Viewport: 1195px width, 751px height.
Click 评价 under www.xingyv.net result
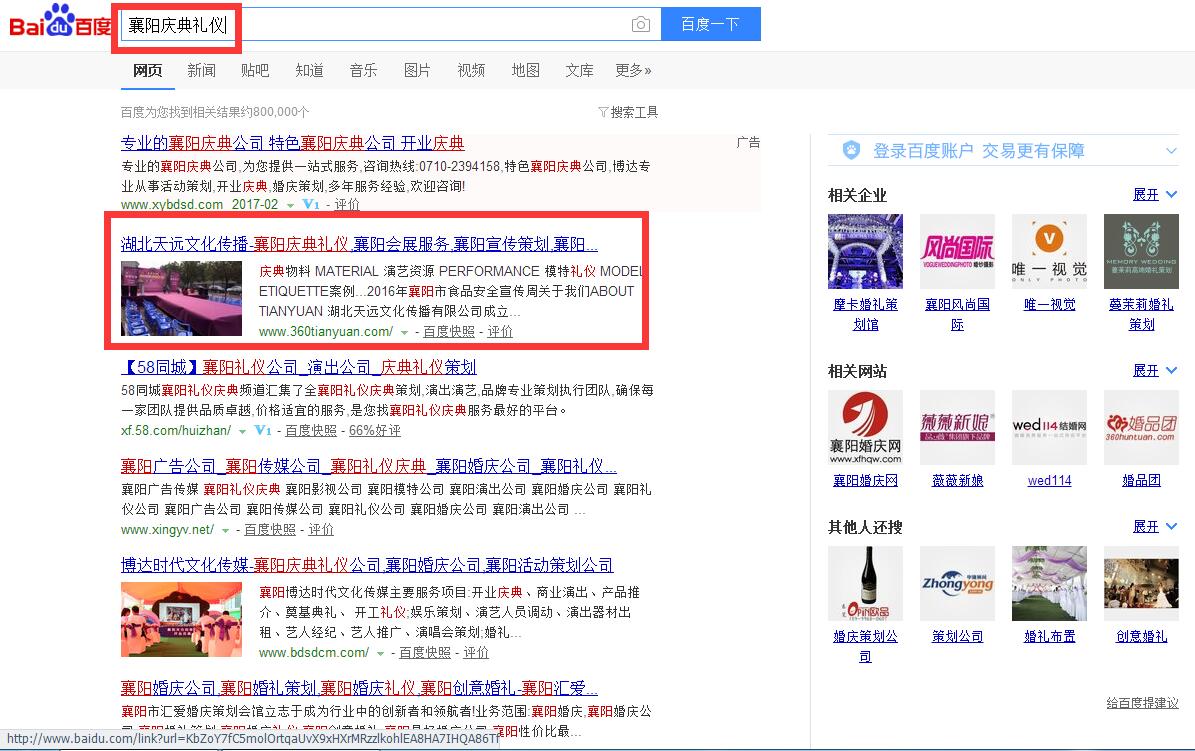[321, 530]
